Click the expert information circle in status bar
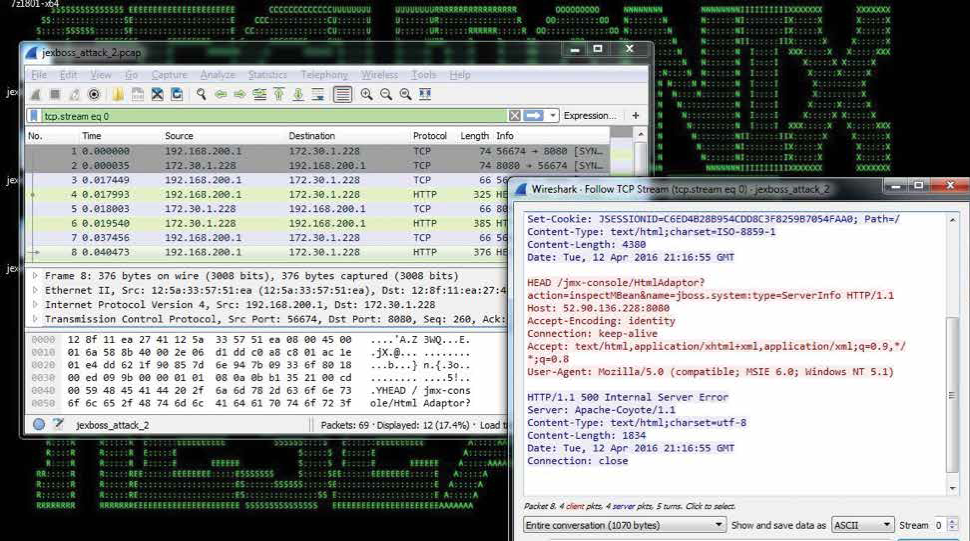This screenshot has height=541, width=970. coord(39,424)
